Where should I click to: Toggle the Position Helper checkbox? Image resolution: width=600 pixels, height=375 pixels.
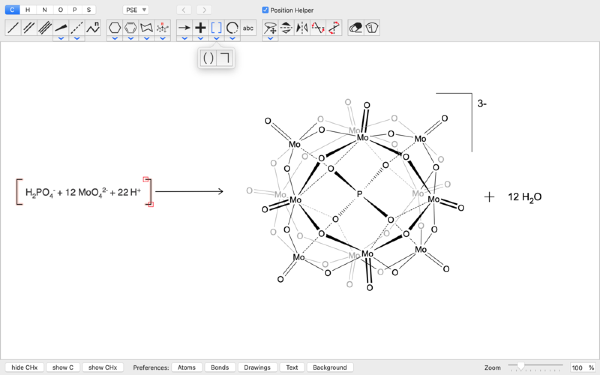click(265, 10)
